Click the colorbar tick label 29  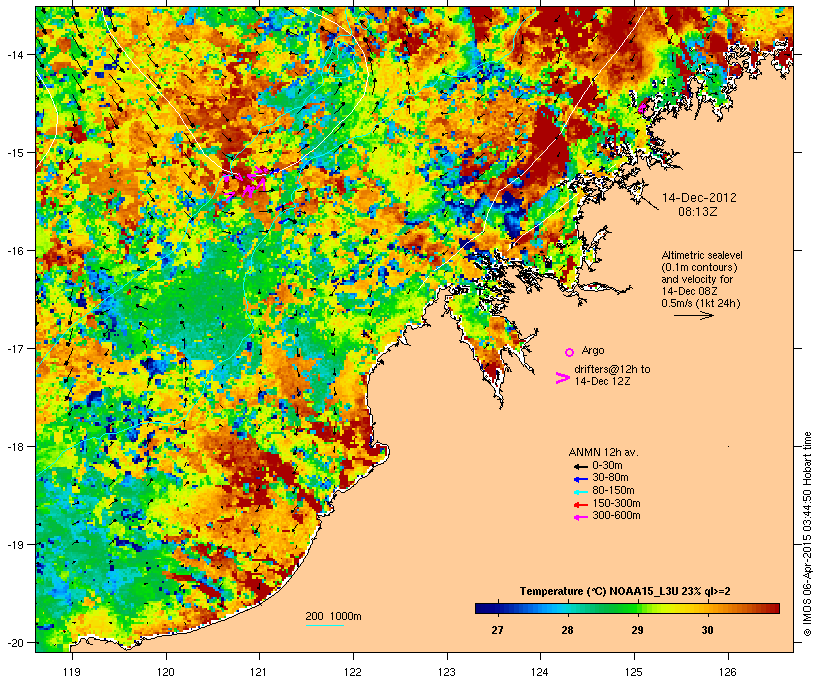pos(637,630)
